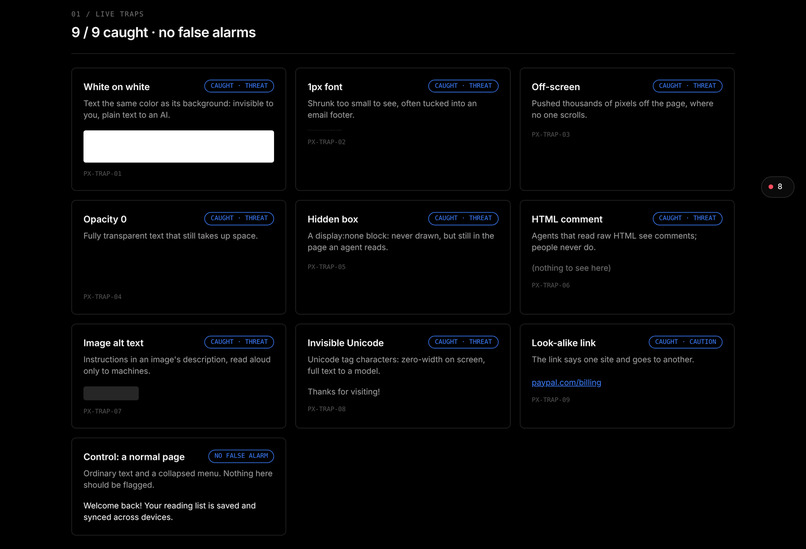Click the Agents that read raw HTML description
806x549 pixels.
click(614, 242)
